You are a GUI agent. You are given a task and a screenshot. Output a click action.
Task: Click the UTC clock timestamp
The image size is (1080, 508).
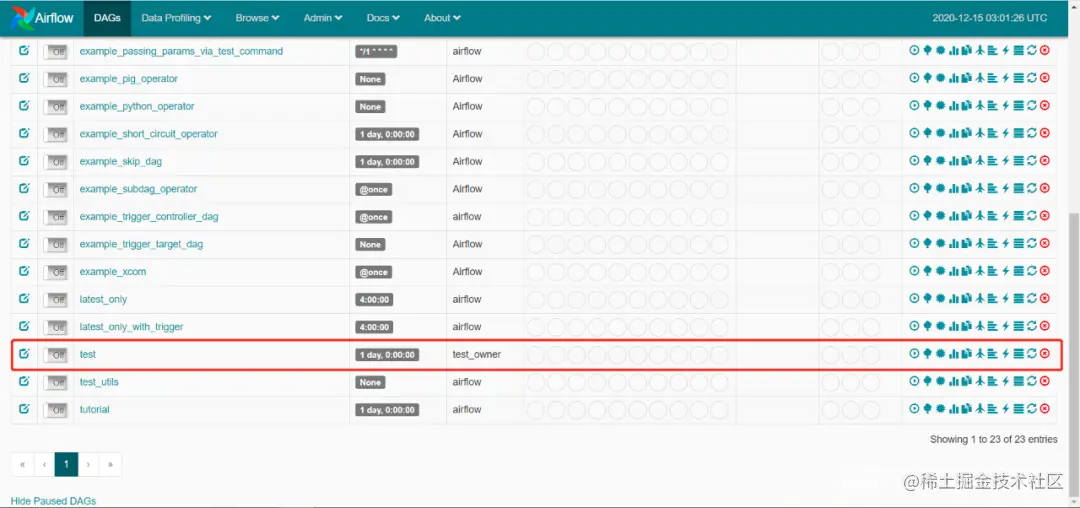(990, 18)
